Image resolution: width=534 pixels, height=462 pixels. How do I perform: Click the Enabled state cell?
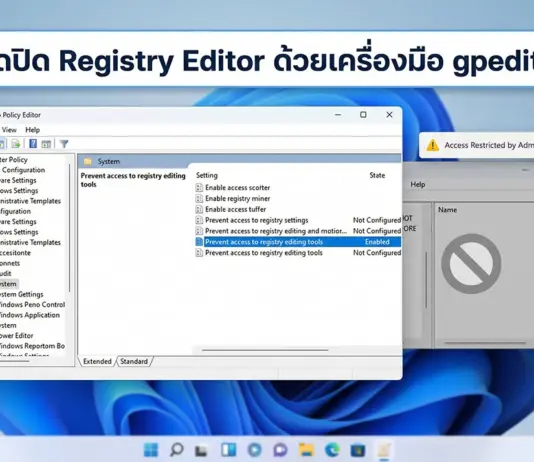point(377,242)
